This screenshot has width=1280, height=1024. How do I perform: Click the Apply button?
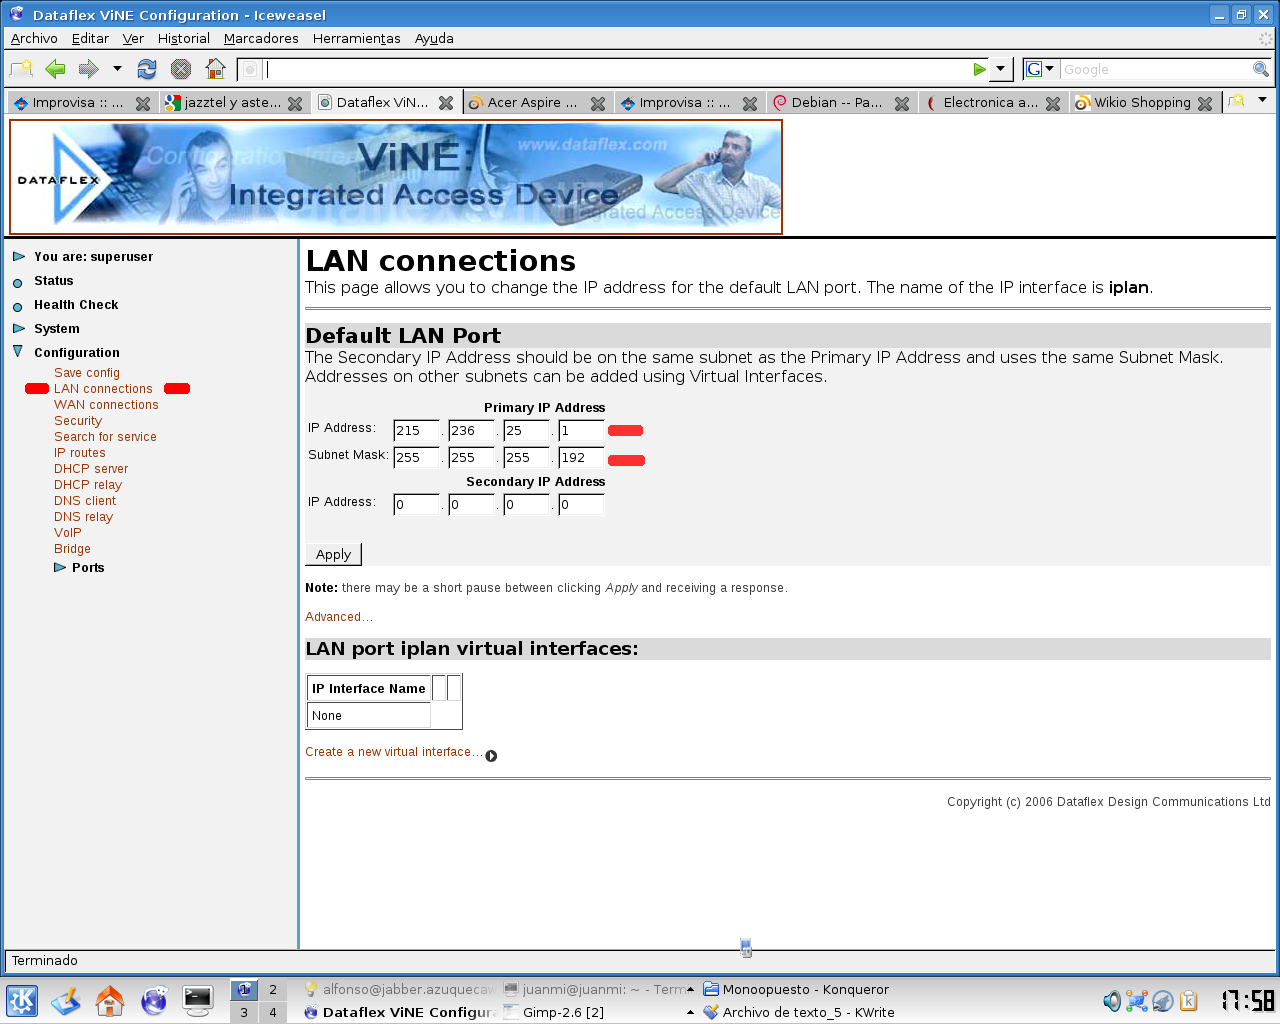pyautogui.click(x=333, y=554)
